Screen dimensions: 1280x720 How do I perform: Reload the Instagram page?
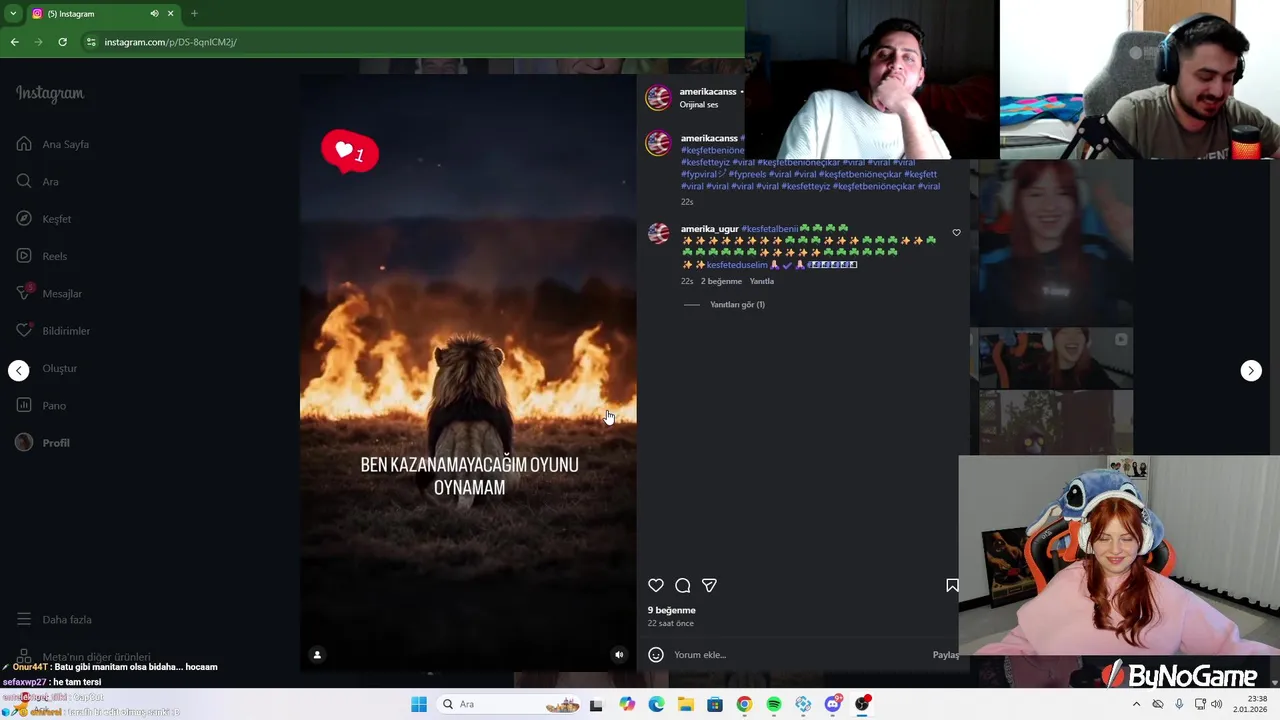click(x=62, y=42)
